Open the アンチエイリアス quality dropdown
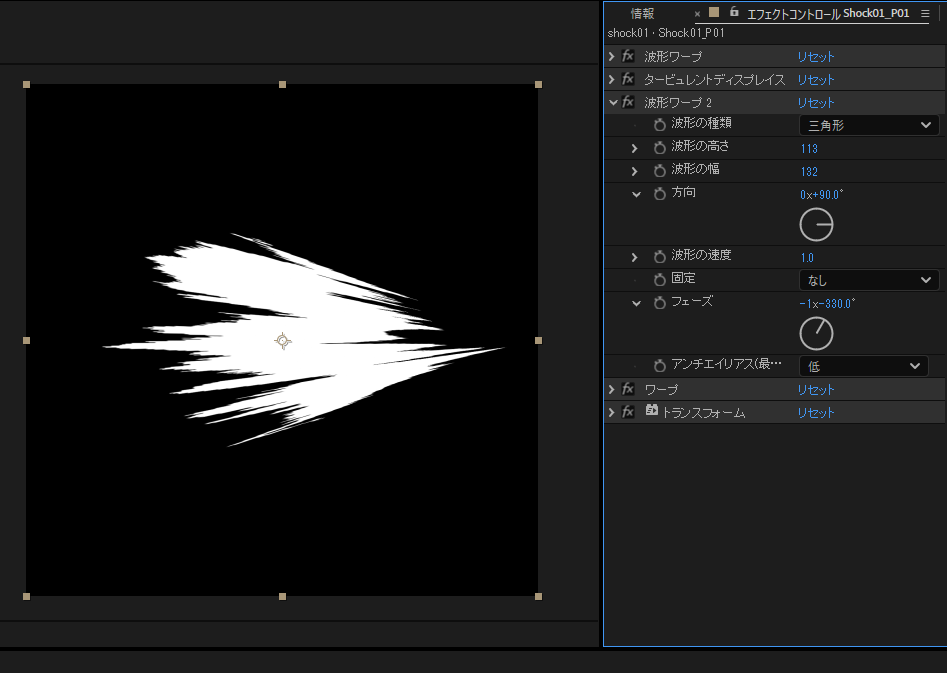Screen dimensions: 947x673 tap(863, 366)
